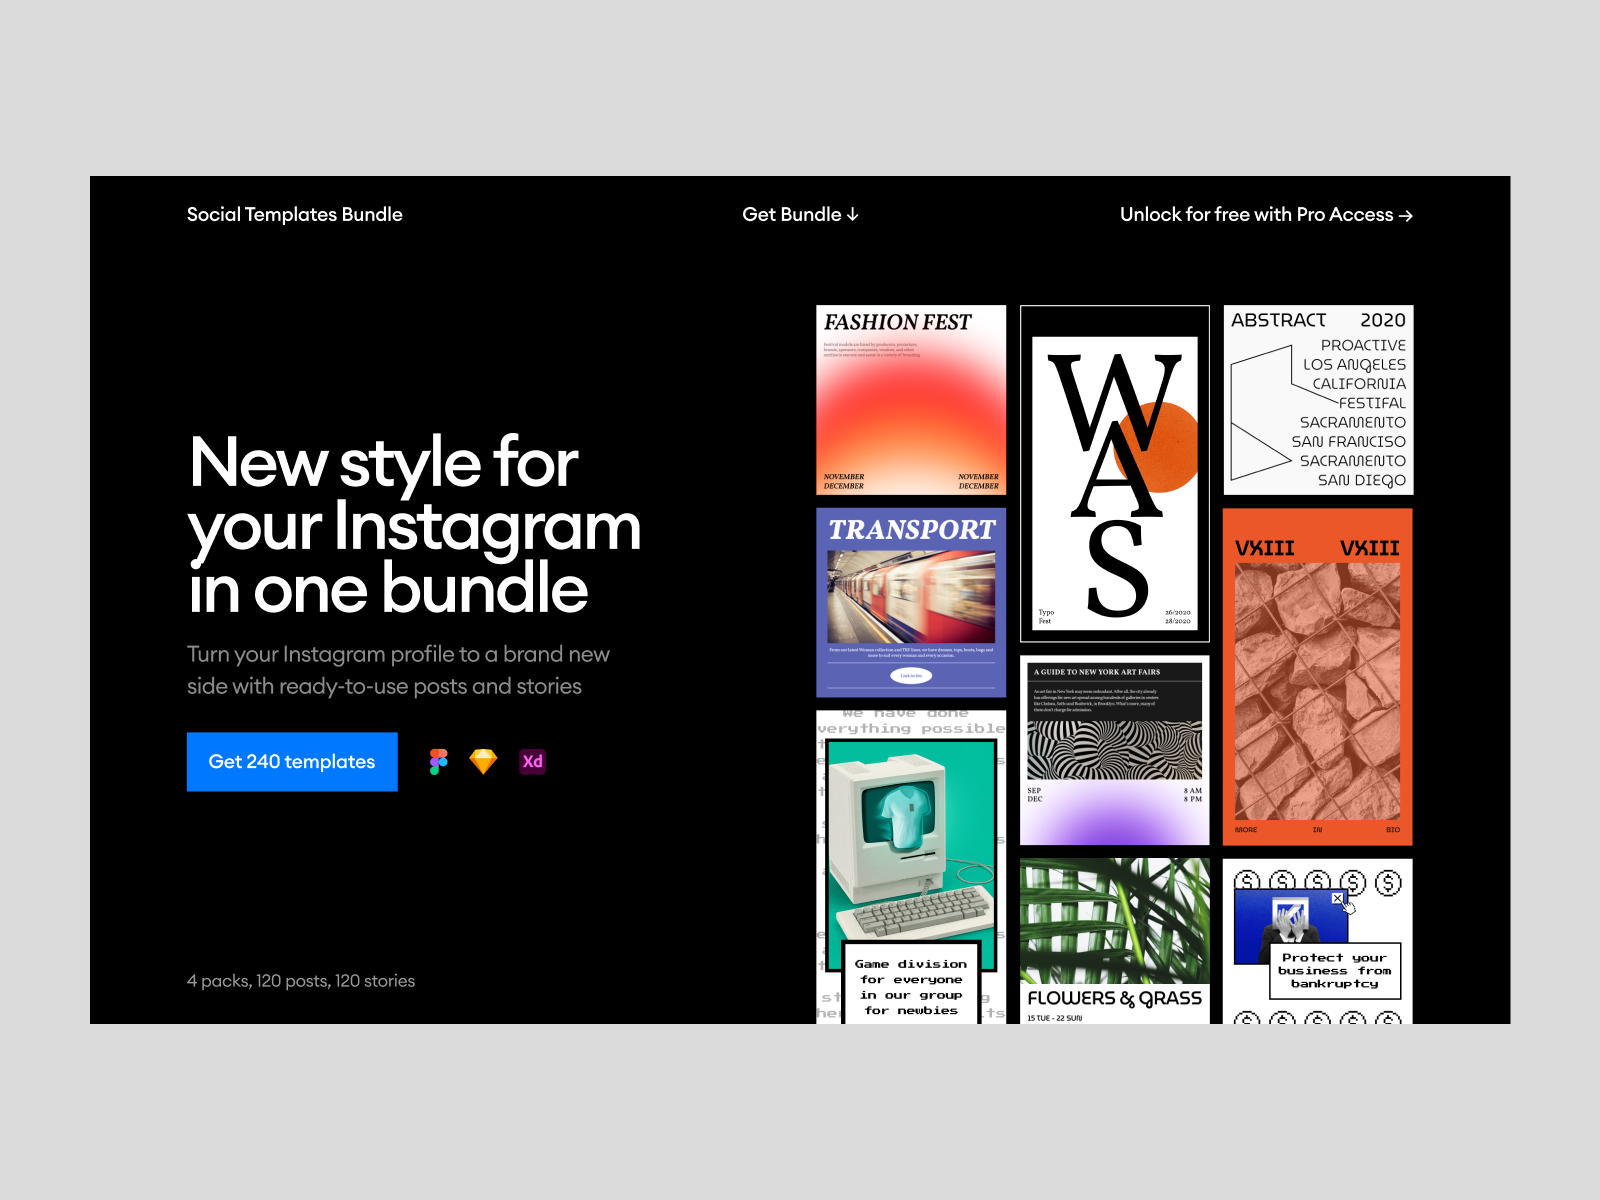Click the Social Templates Bundle logo text

click(295, 214)
